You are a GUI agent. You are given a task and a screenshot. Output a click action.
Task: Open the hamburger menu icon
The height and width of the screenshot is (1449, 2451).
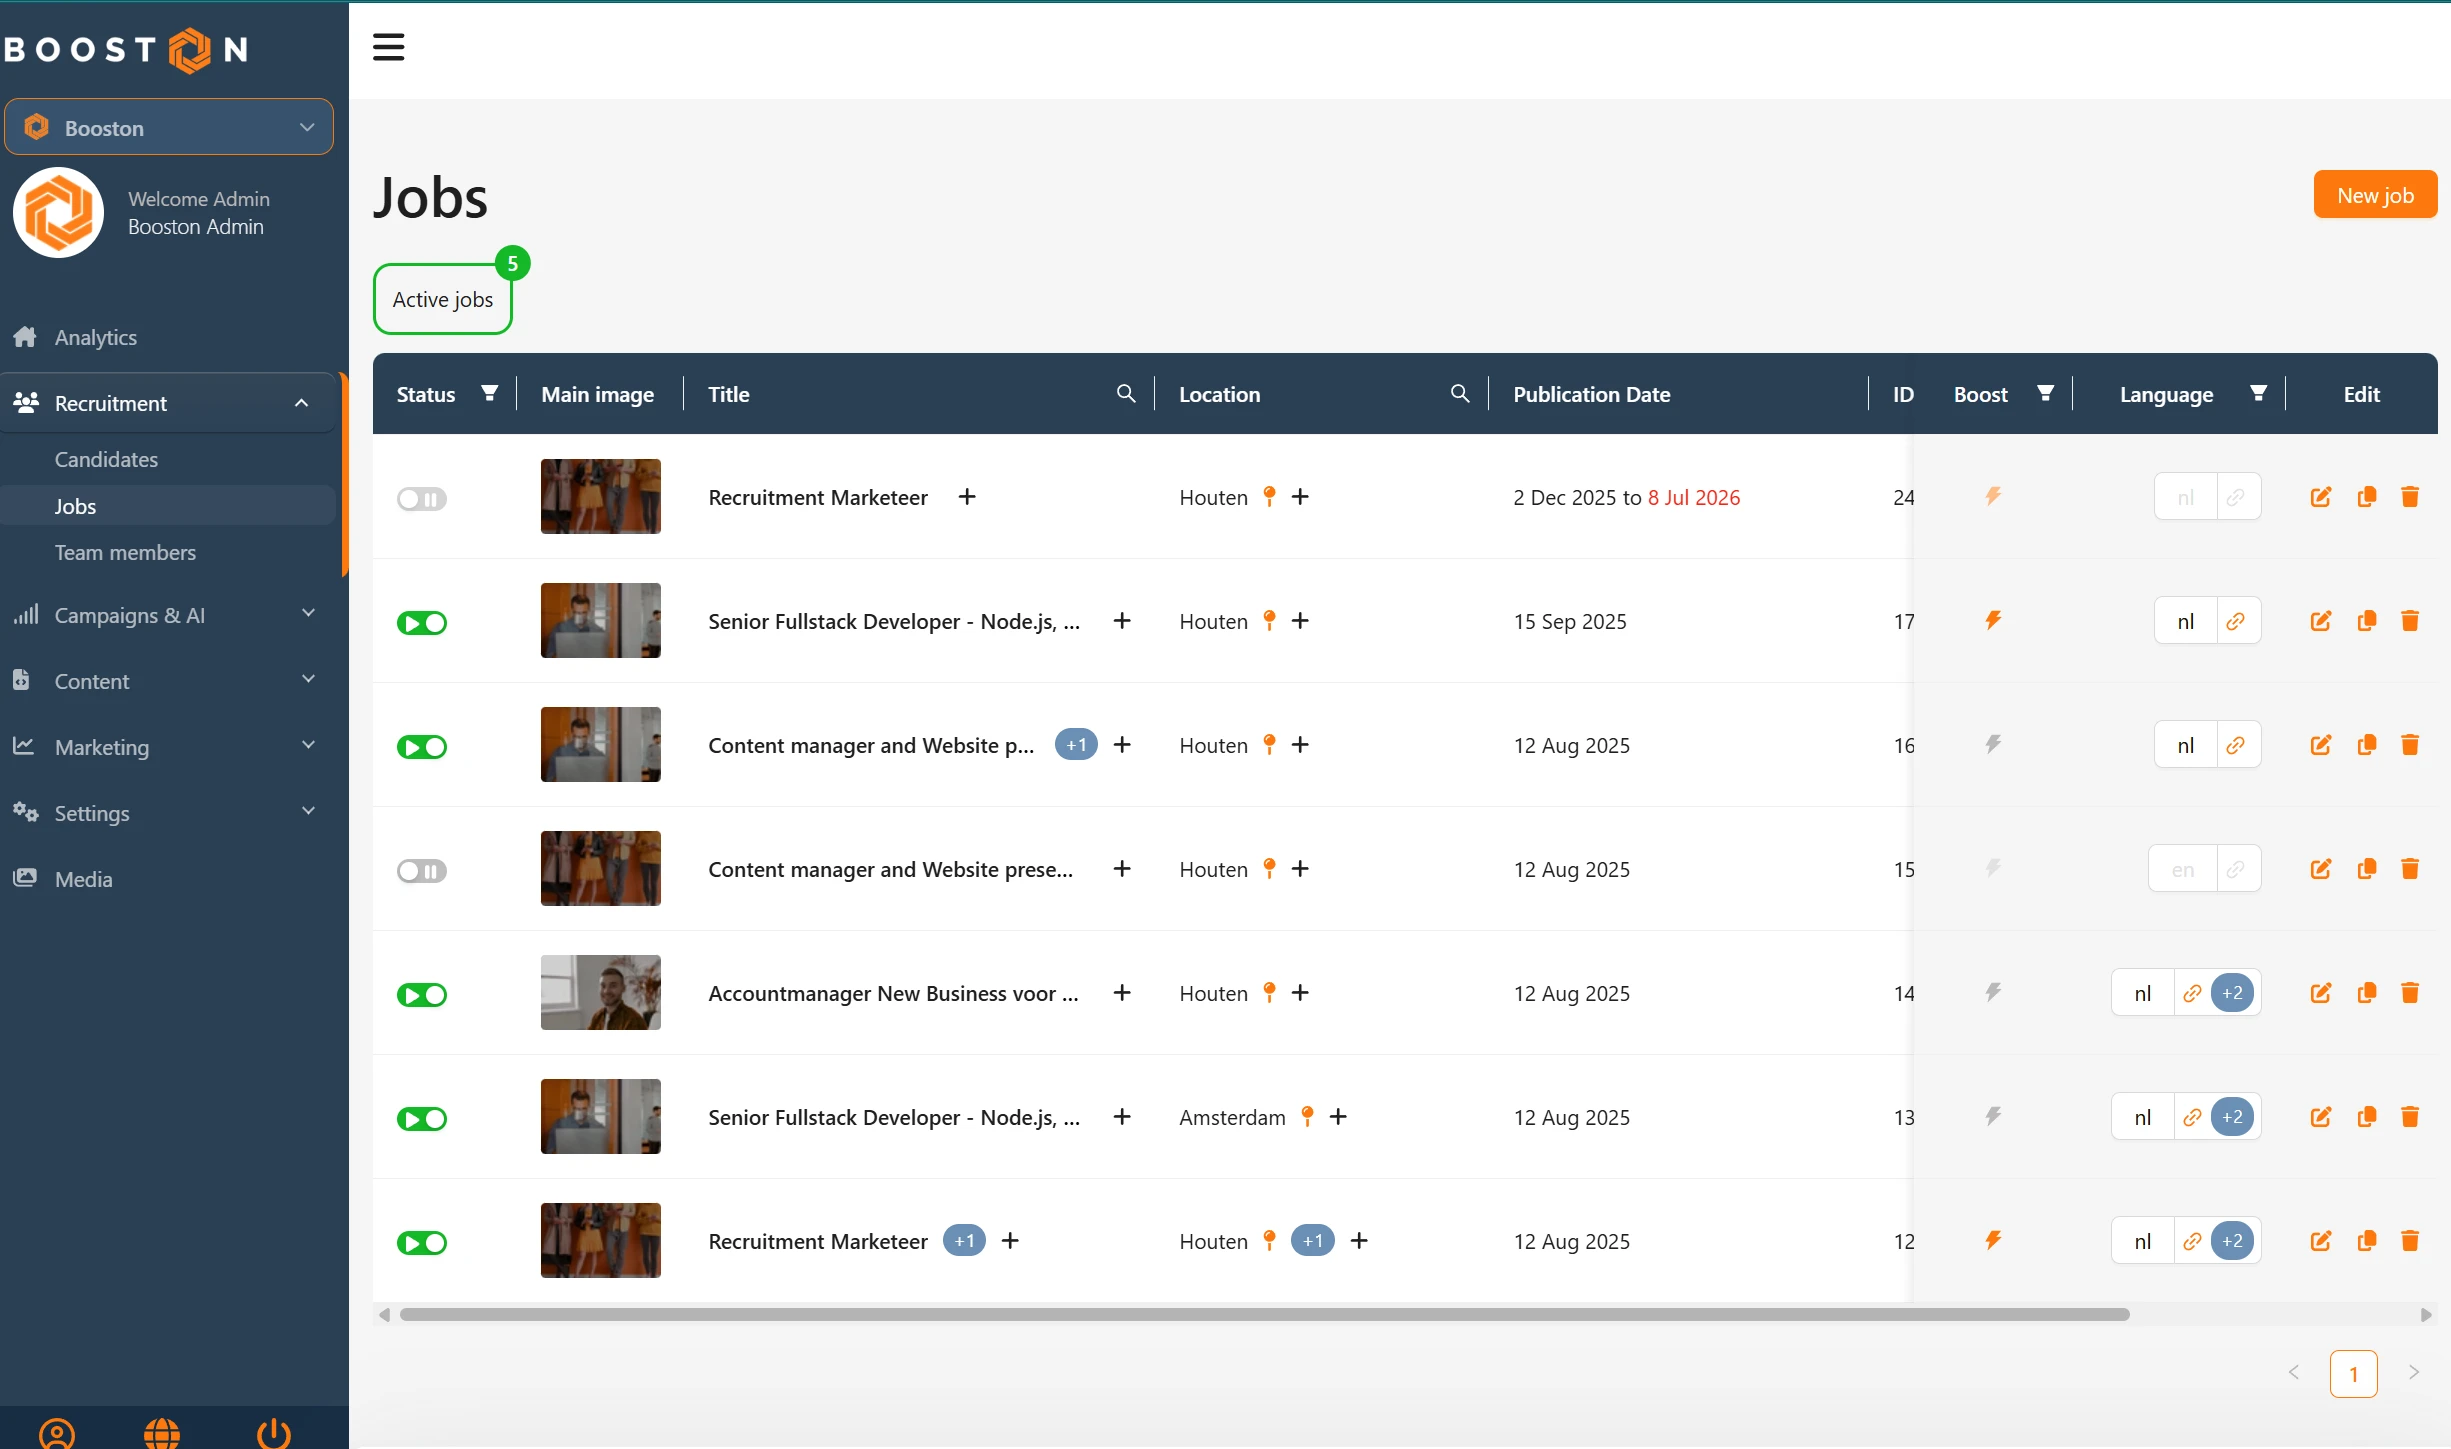pos(388,47)
